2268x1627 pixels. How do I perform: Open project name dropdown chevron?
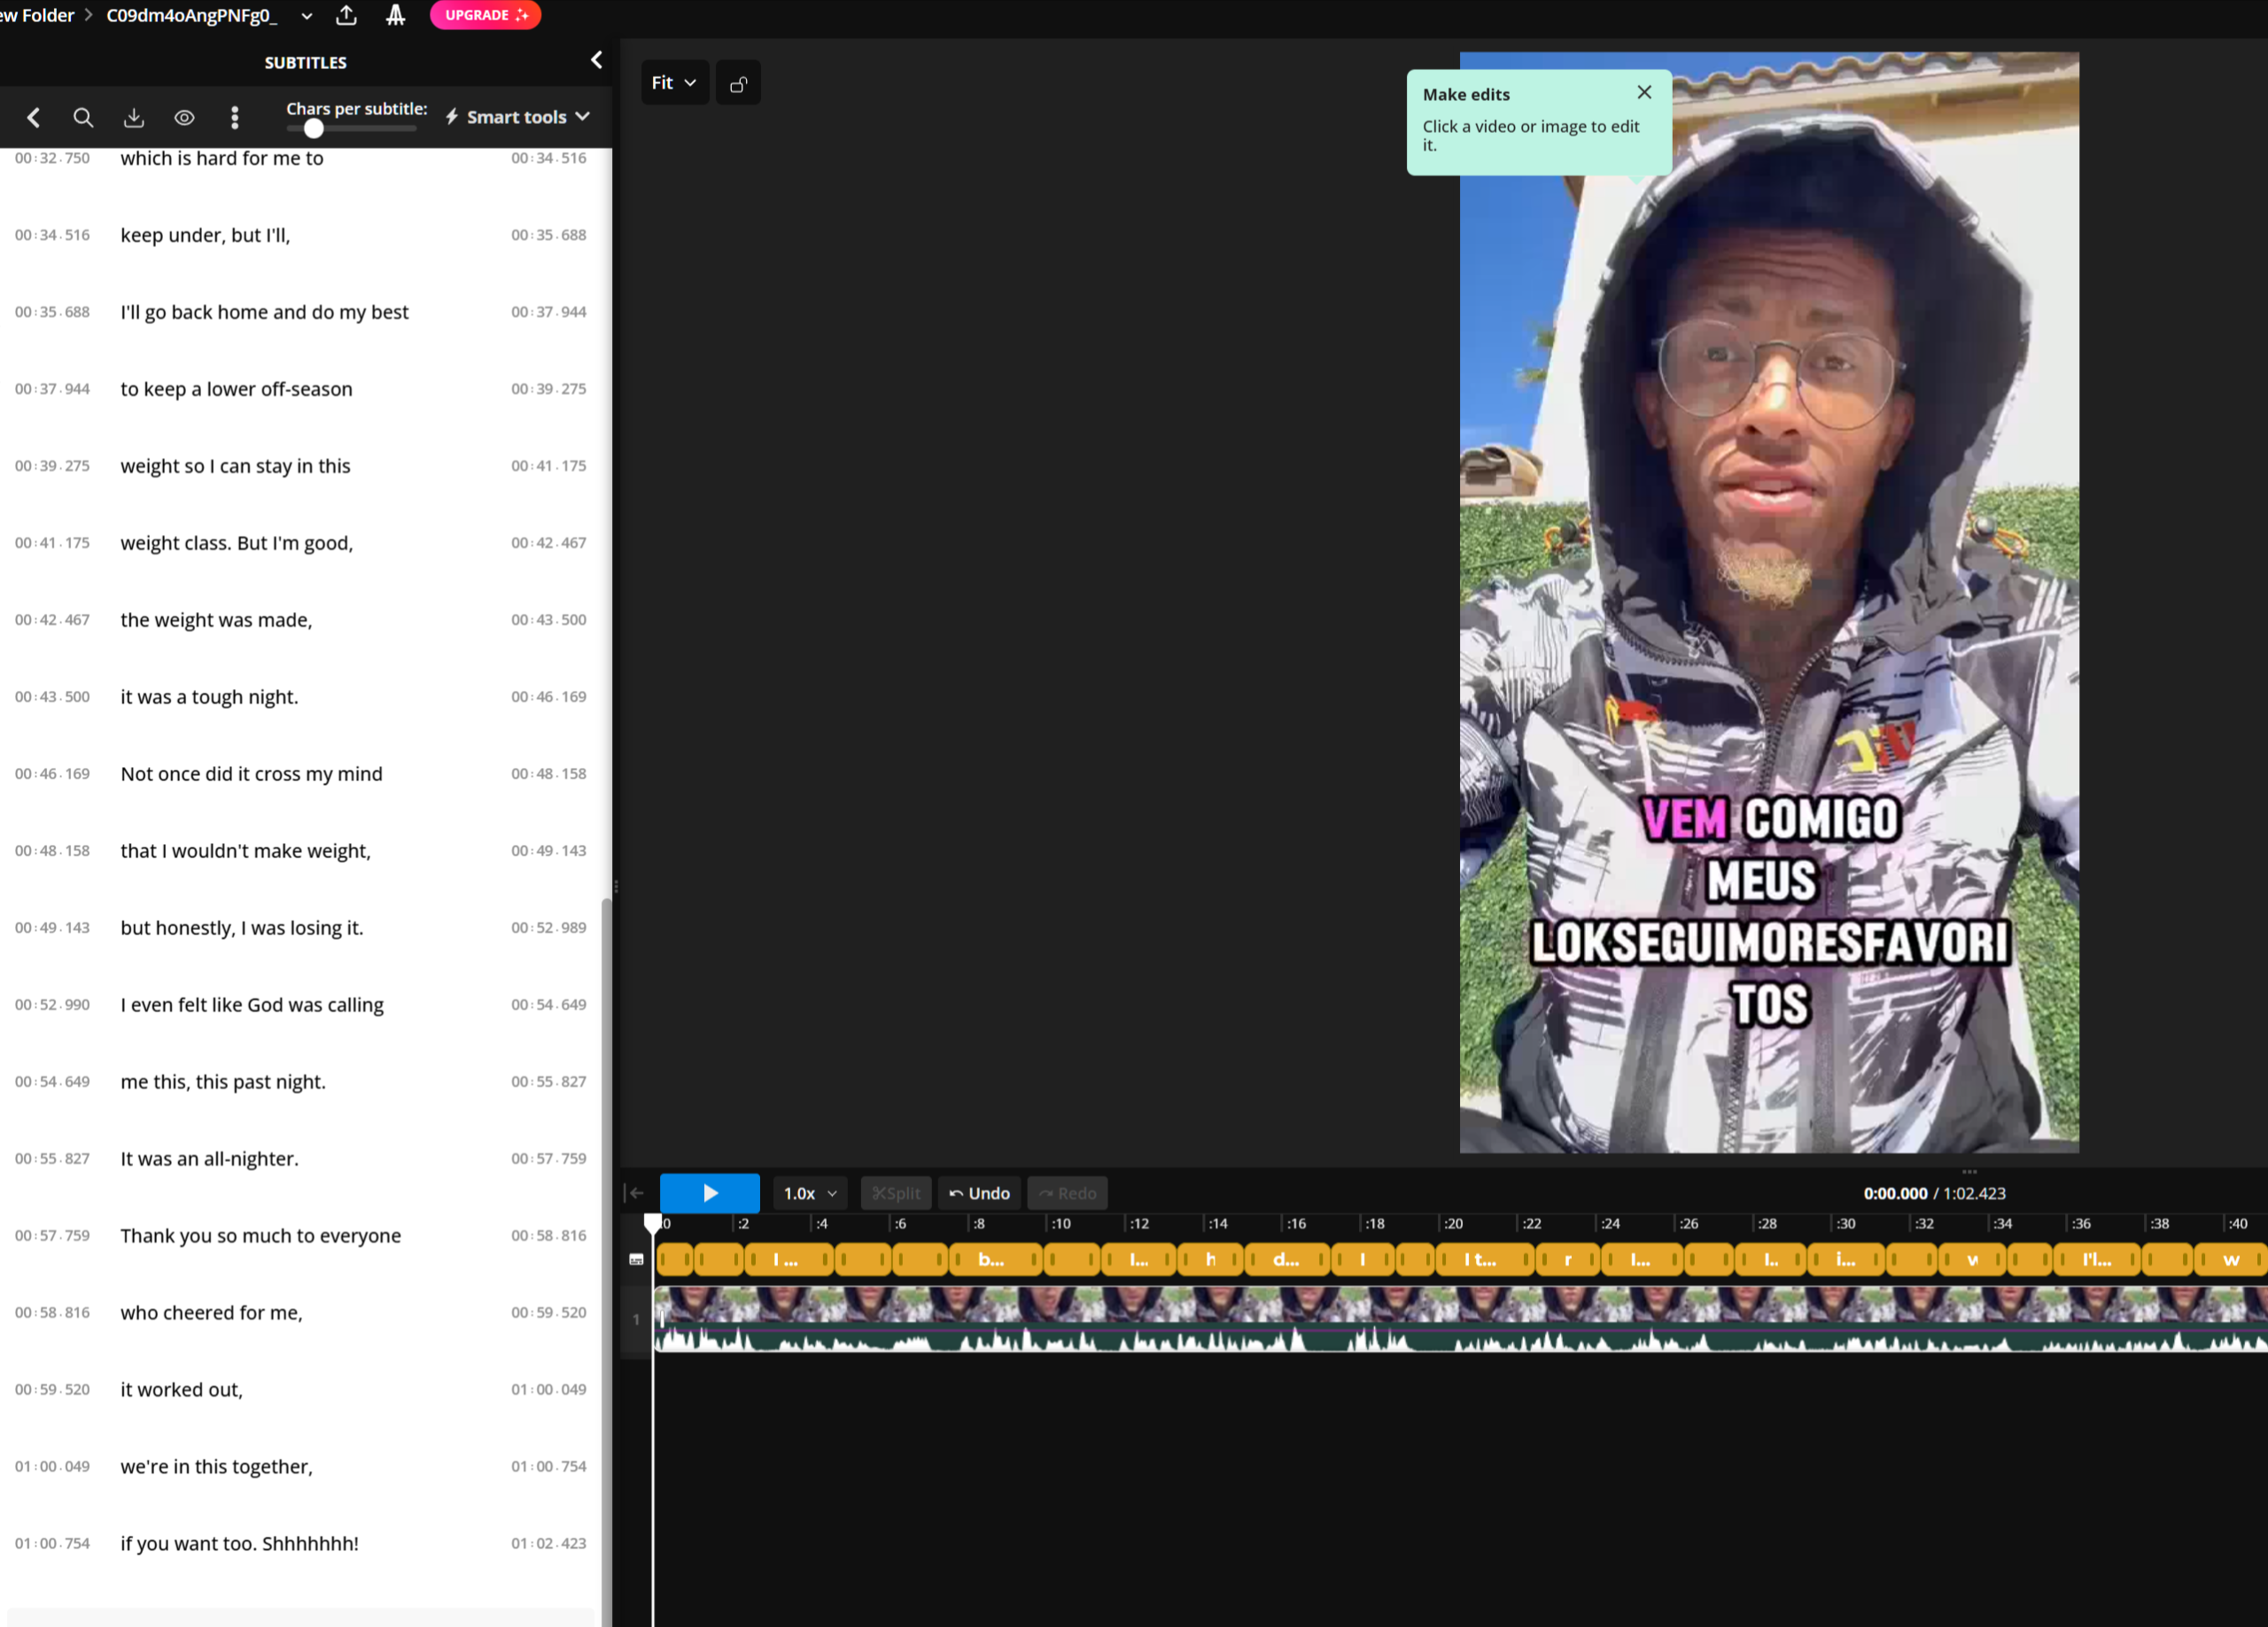click(306, 16)
